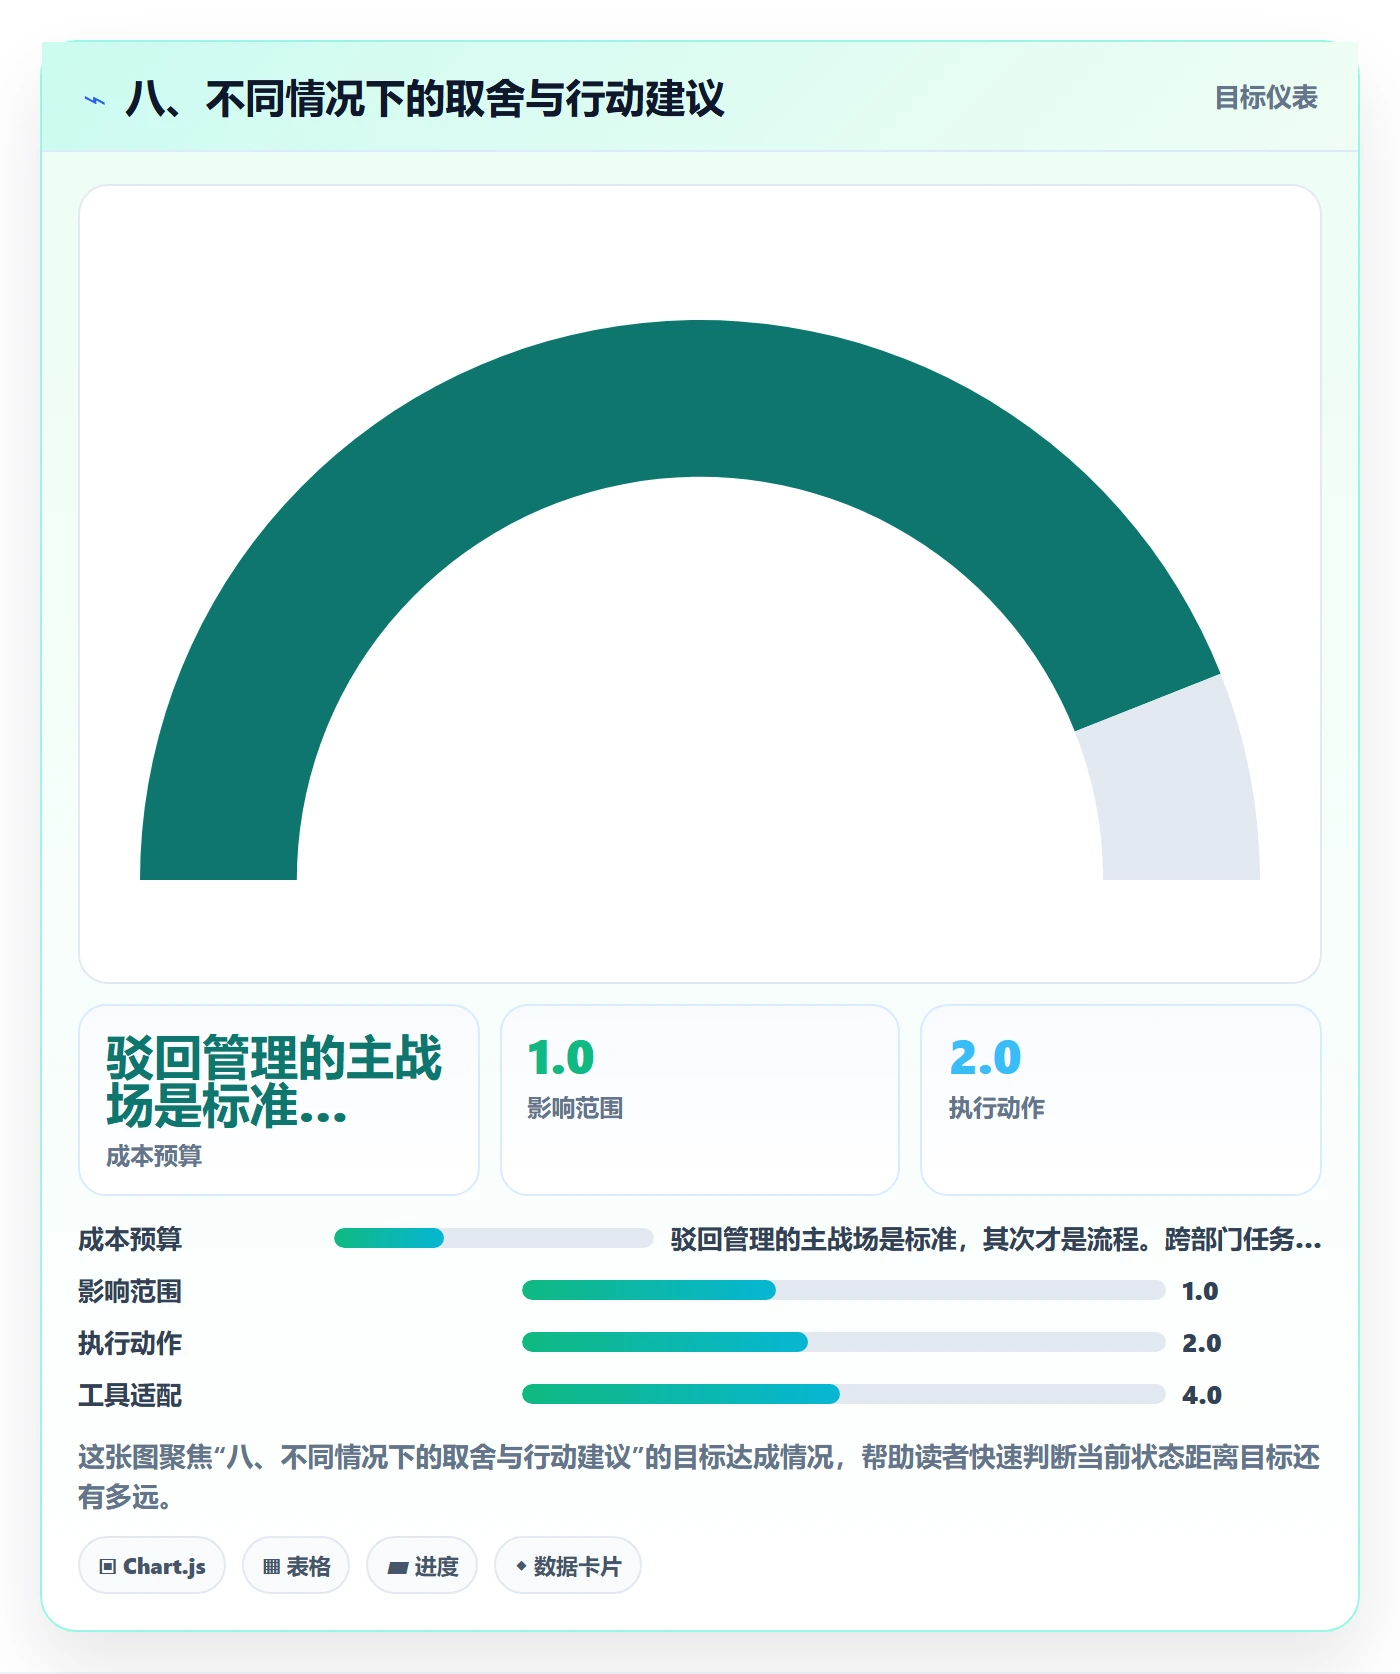This screenshot has width=1400, height=1674.
Task: Click the 目标仪表 label in header
Action: point(1266,98)
